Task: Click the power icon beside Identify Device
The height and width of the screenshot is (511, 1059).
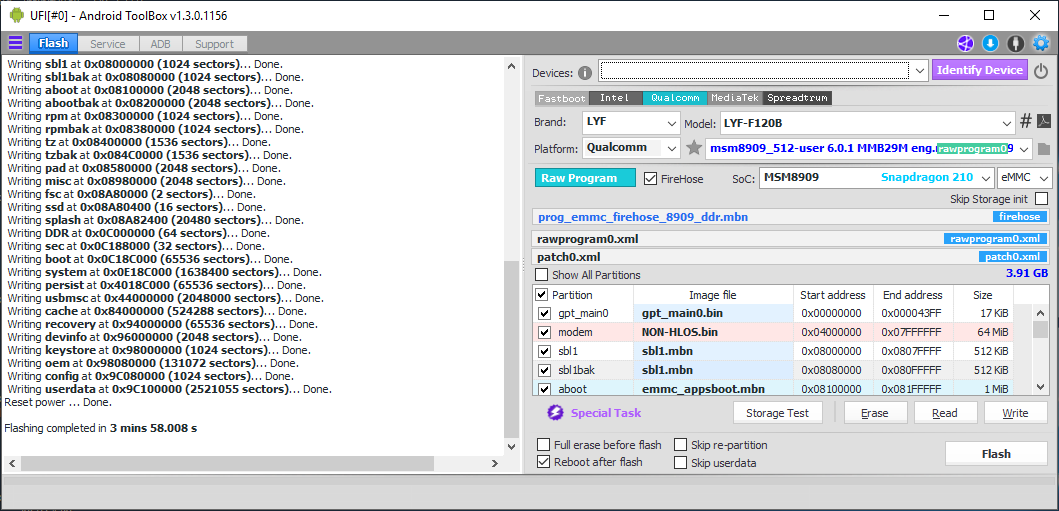Action: (1041, 71)
